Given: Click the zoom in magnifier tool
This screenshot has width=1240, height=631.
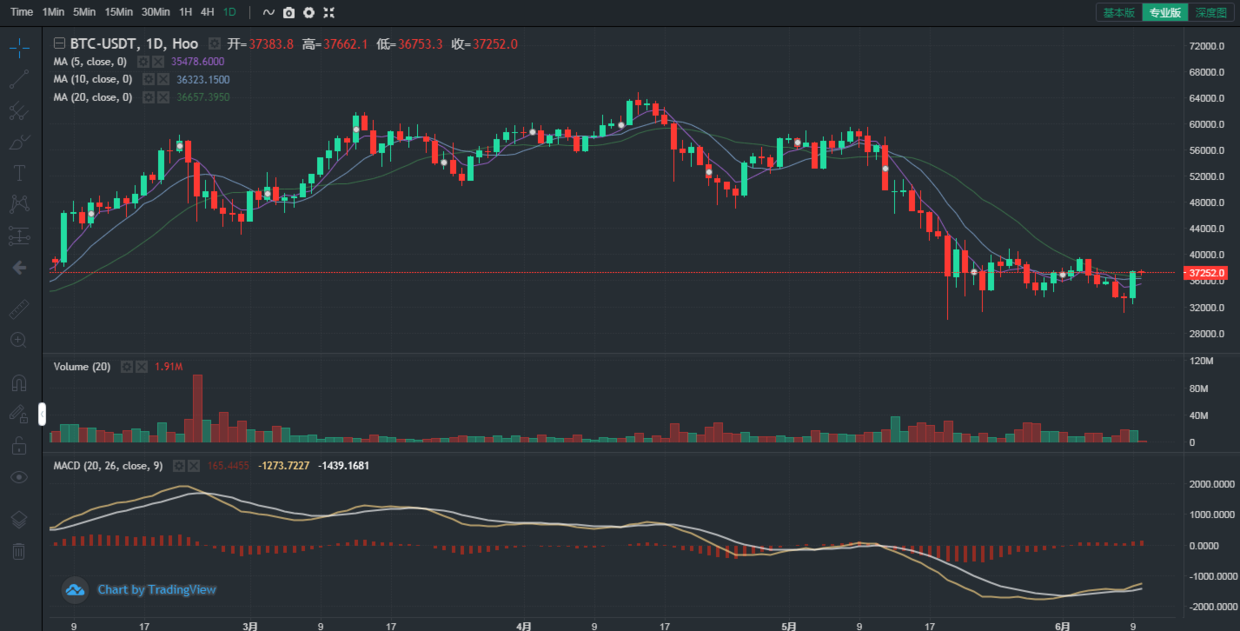Looking at the screenshot, I should coord(19,340).
